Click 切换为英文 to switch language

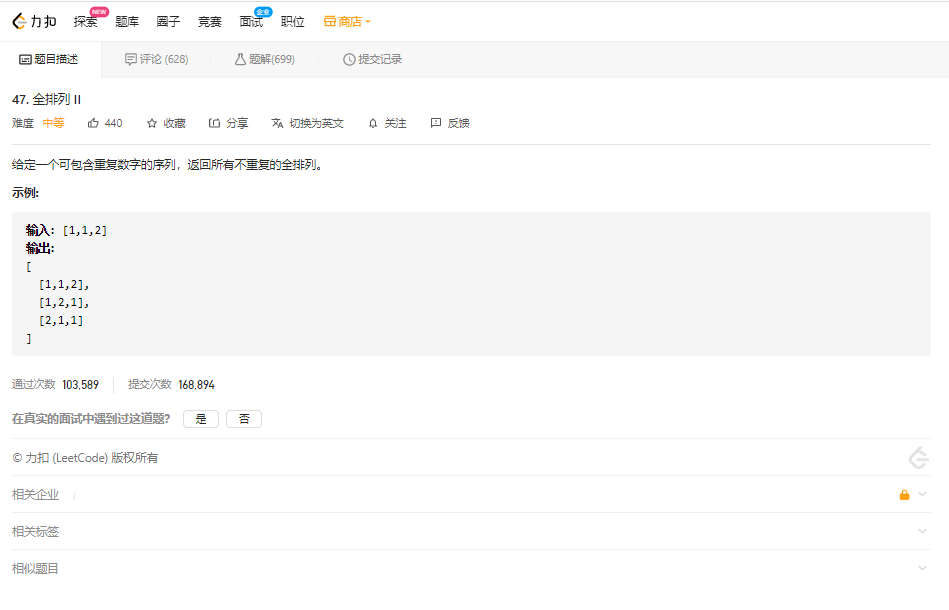(x=316, y=123)
